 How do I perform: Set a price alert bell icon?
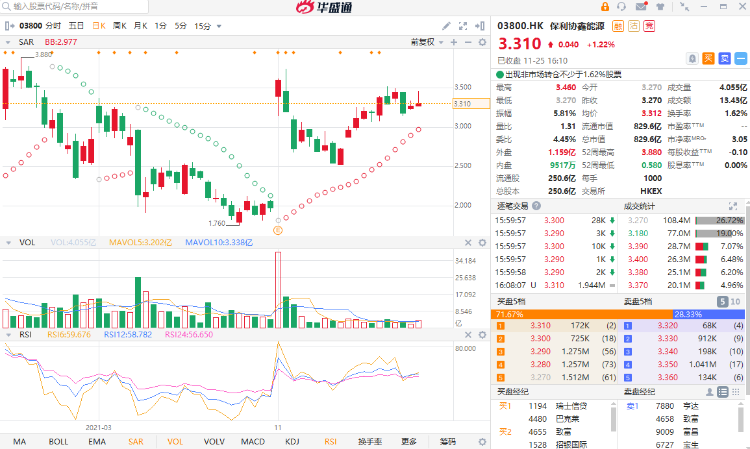(x=692, y=58)
